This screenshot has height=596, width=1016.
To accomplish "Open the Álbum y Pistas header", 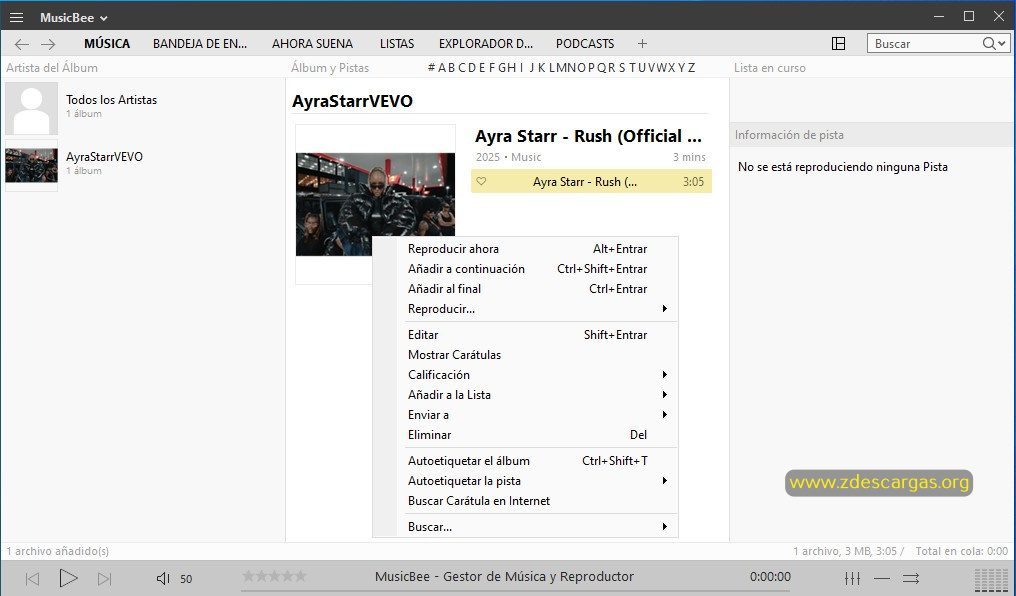I will (x=330, y=67).
